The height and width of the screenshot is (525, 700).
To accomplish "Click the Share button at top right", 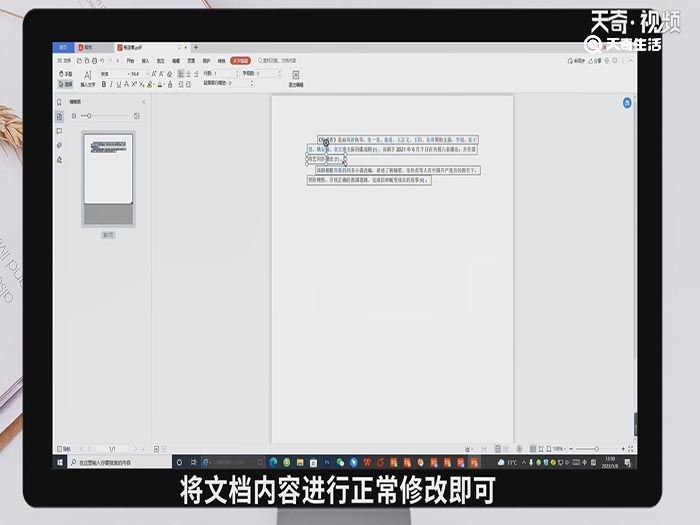I will (595, 61).
